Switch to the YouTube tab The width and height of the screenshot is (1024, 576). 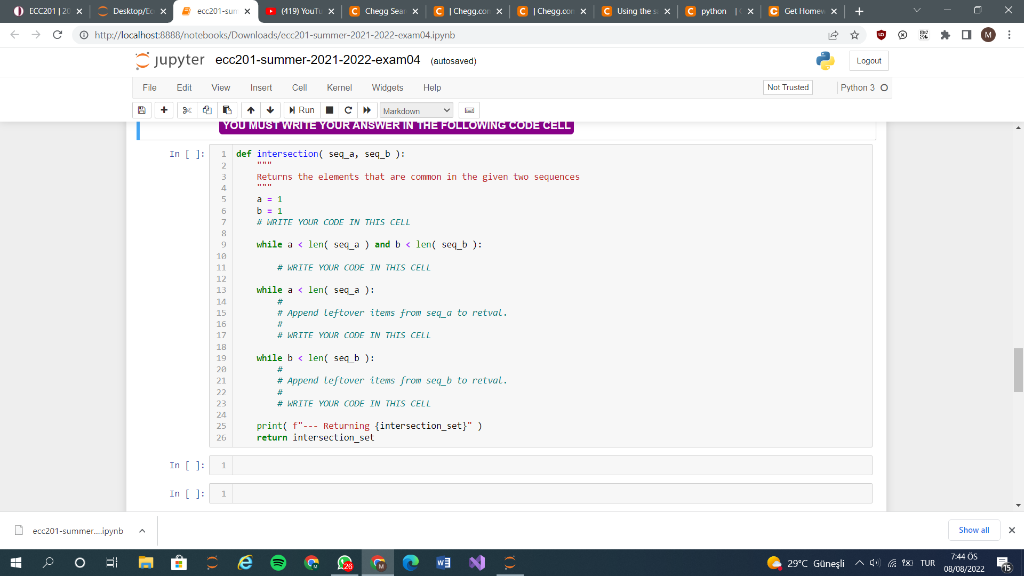point(300,11)
